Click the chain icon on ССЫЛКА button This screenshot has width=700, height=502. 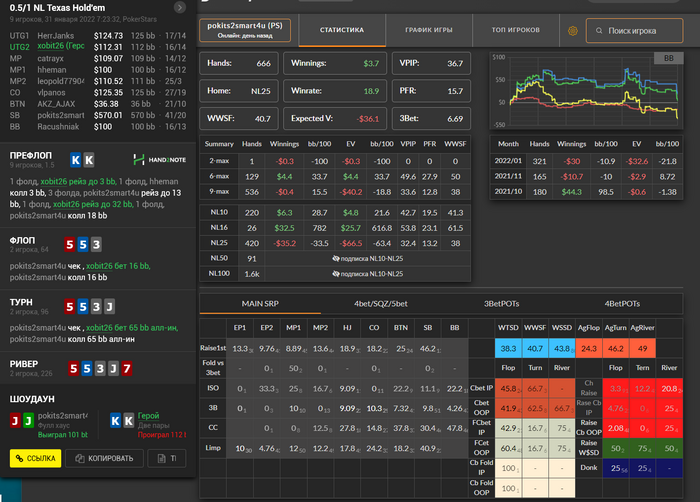(19, 458)
